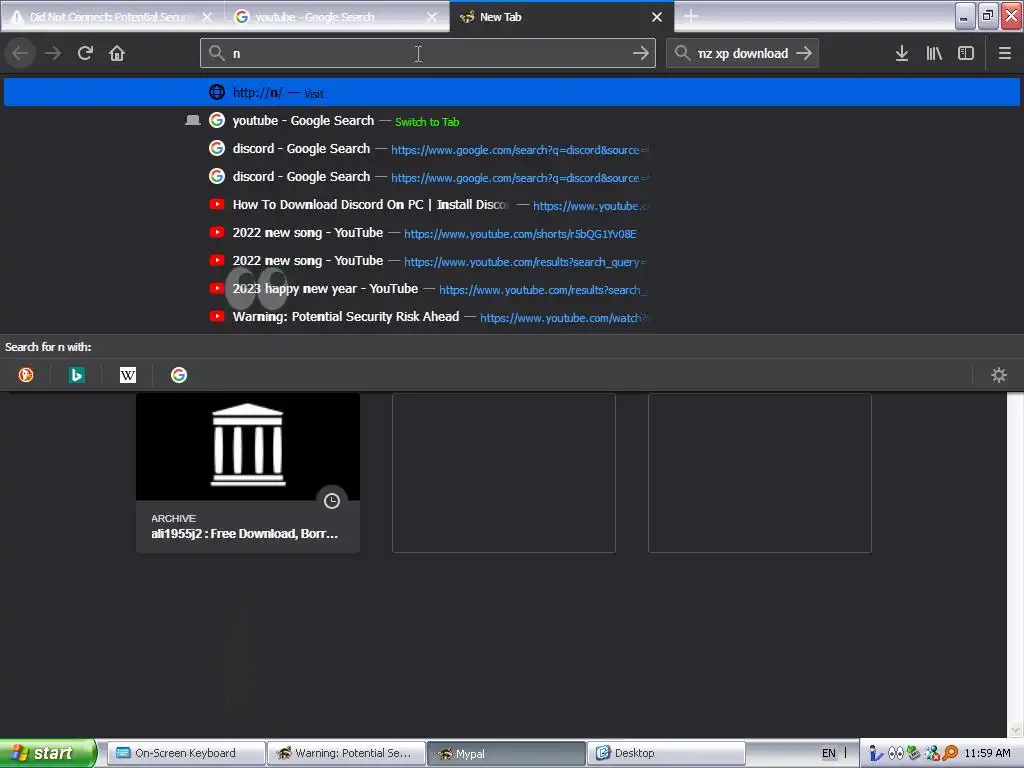
Task: Select How To Download Discord On PC suggestion
Action: coord(512,205)
